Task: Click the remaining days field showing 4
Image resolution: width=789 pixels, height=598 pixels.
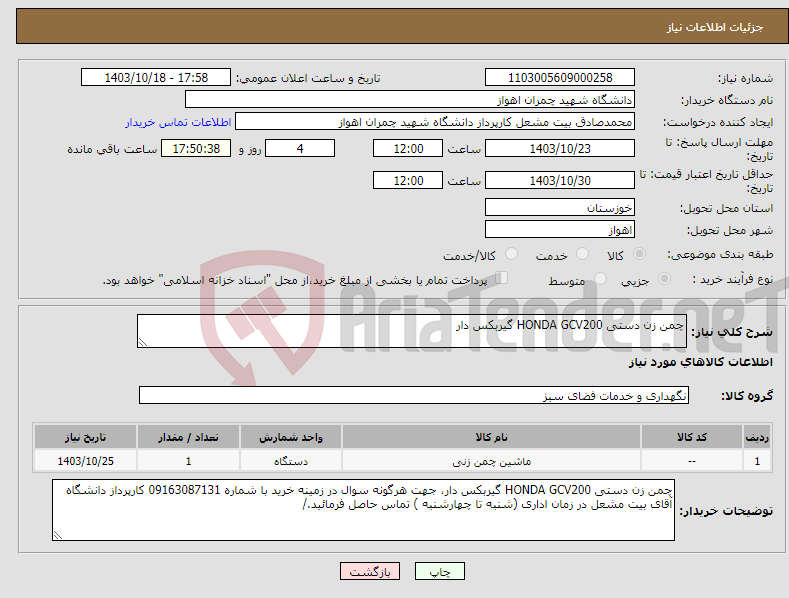Action: (300, 148)
